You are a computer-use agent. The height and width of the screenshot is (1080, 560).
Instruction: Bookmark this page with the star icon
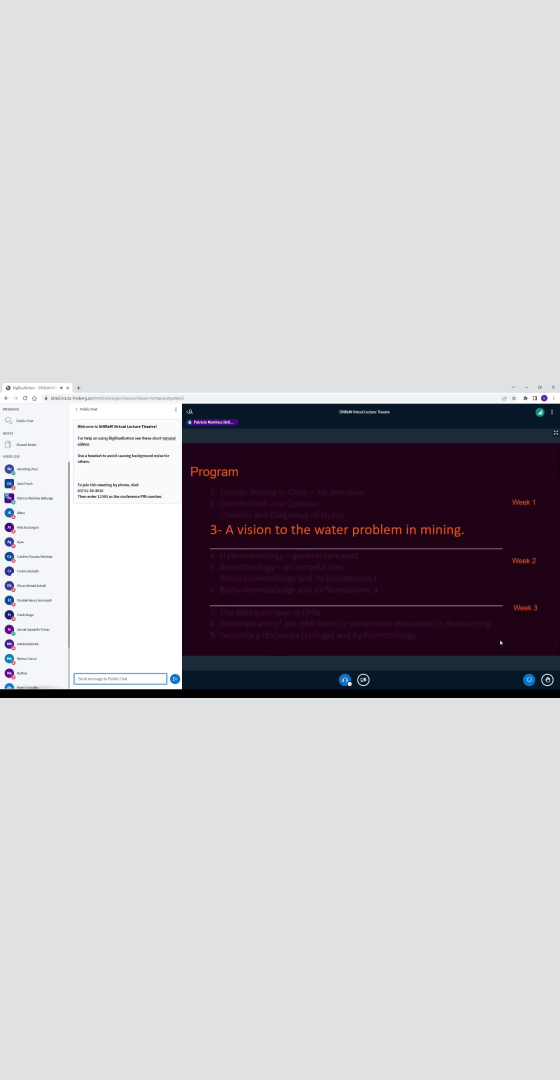[x=514, y=398]
